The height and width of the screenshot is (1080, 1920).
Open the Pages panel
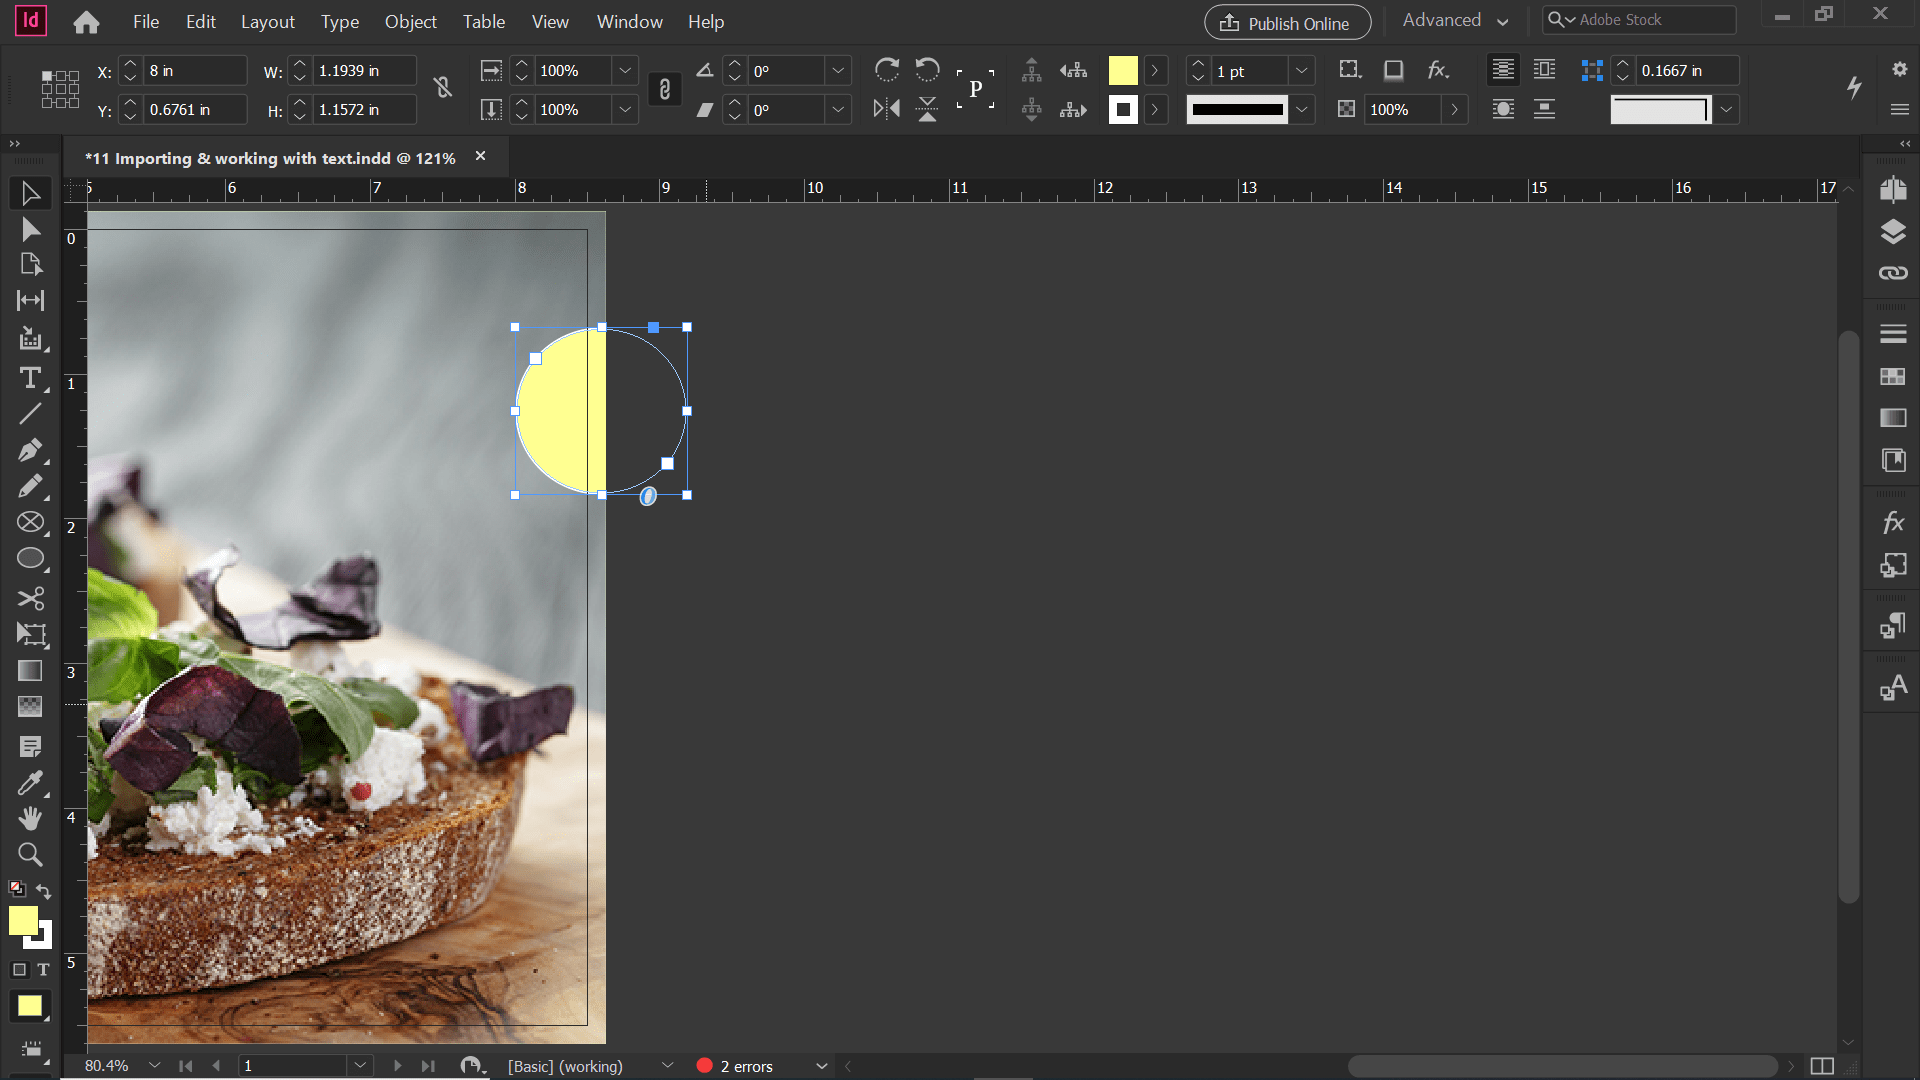pyautogui.click(x=1893, y=188)
